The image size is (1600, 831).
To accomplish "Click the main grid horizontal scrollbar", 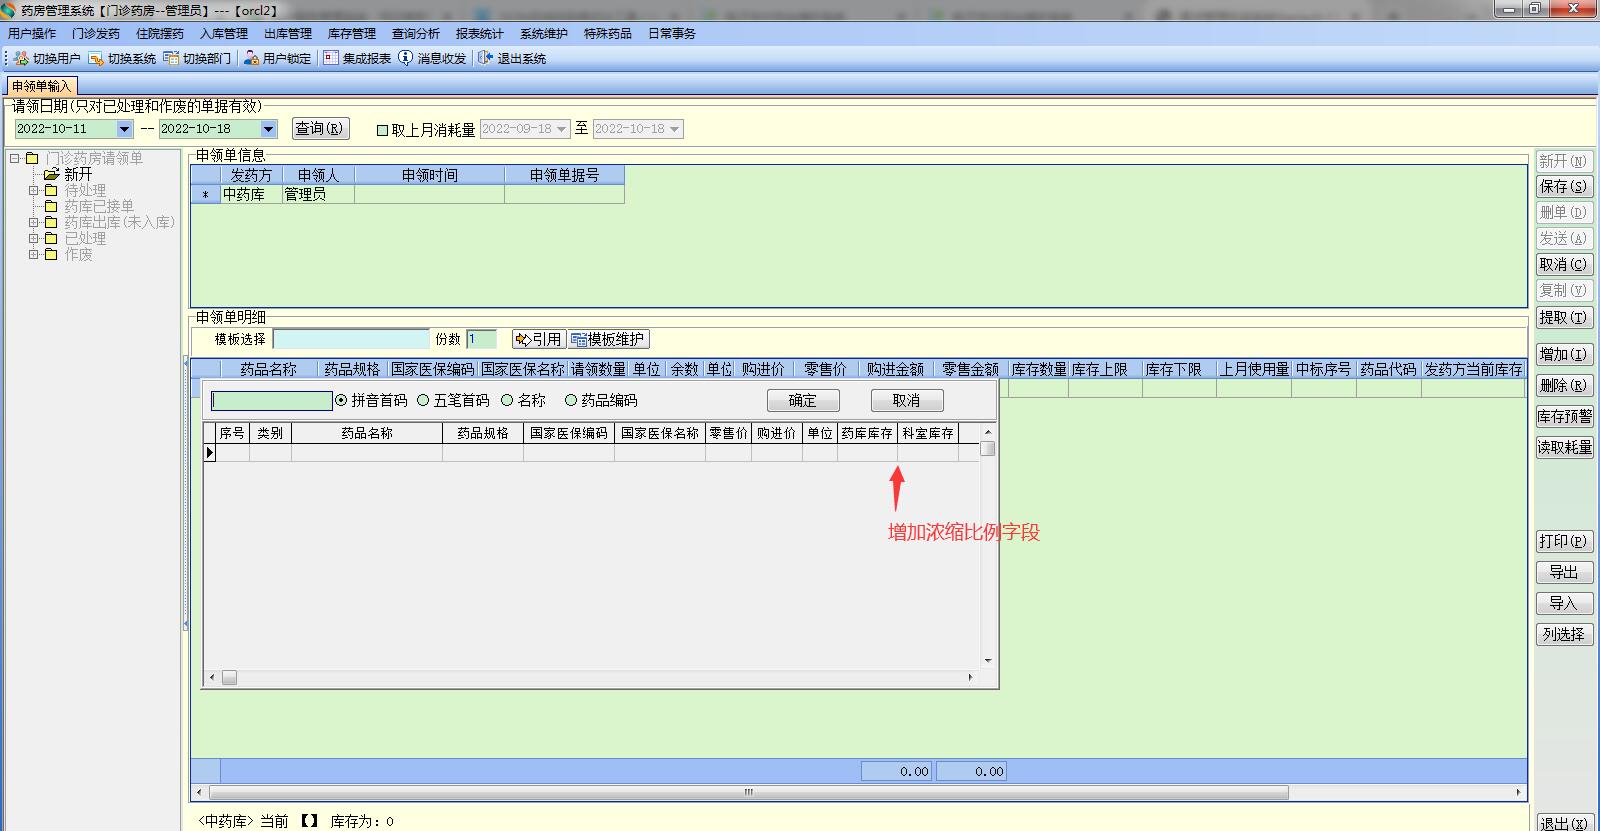I will click(748, 792).
